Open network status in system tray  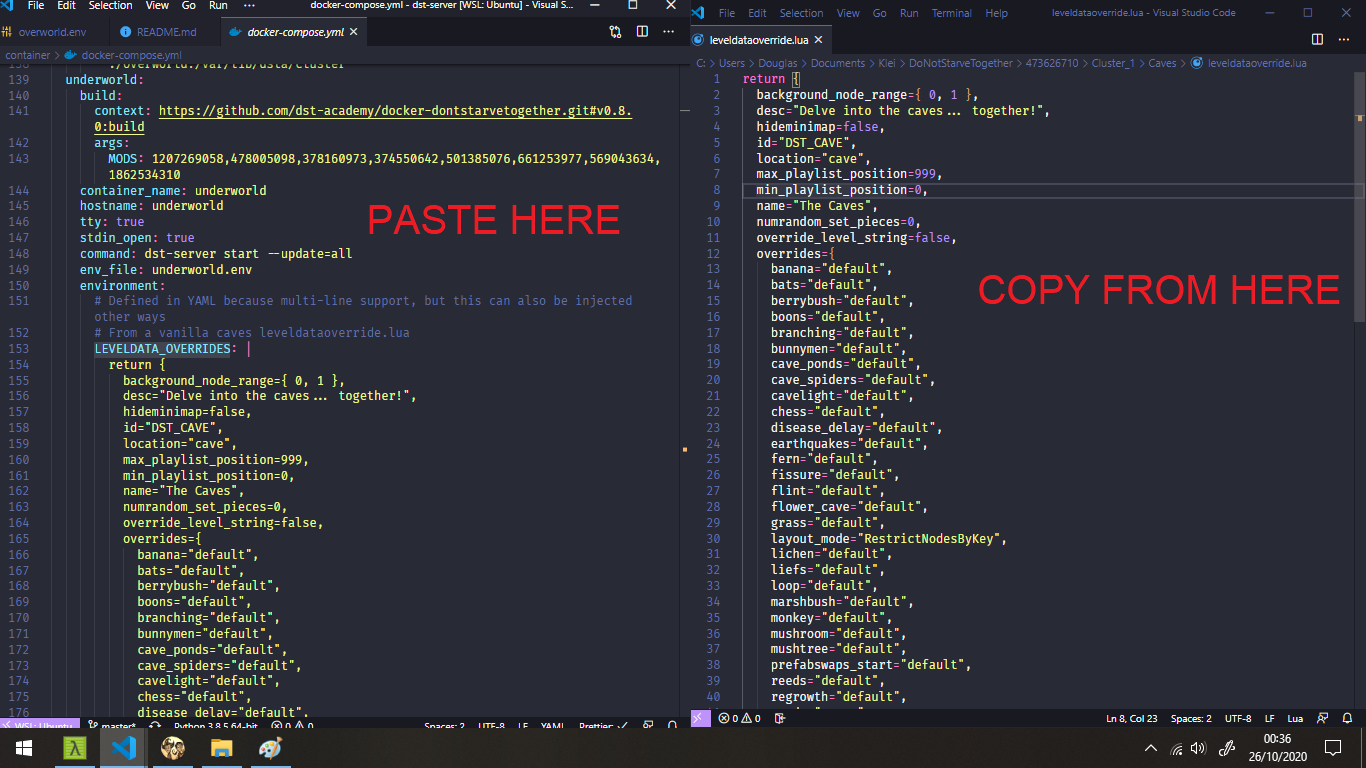[1176, 748]
